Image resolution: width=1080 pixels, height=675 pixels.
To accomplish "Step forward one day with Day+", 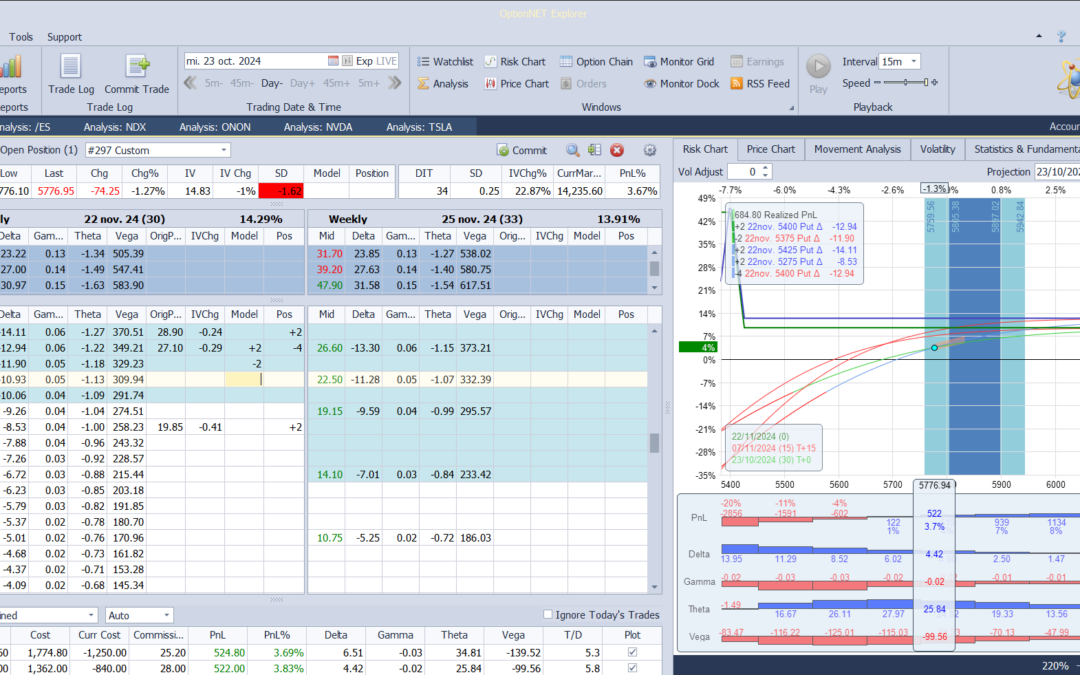I will [302, 83].
